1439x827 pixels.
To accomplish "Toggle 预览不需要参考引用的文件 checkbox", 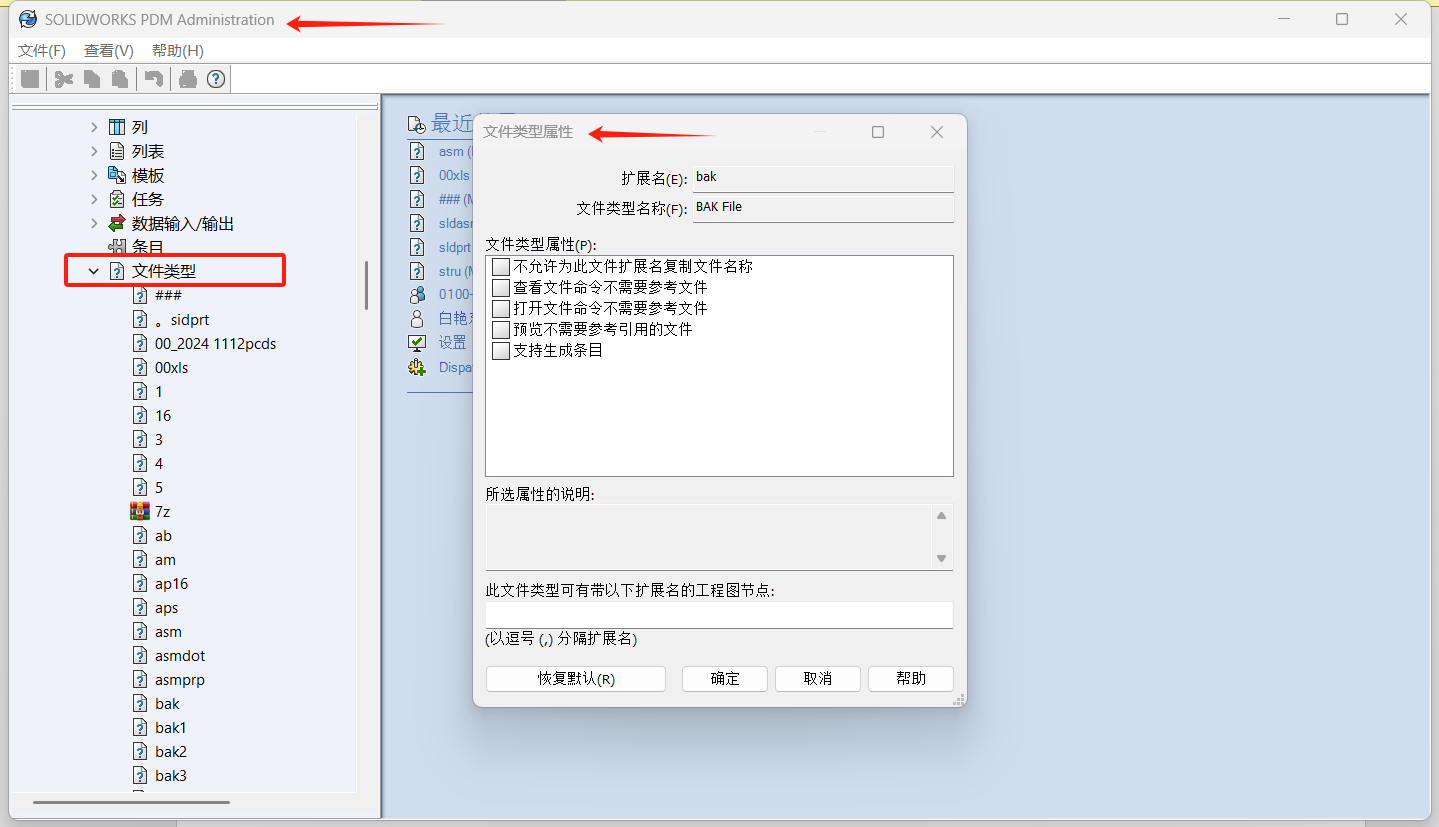I will click(501, 330).
